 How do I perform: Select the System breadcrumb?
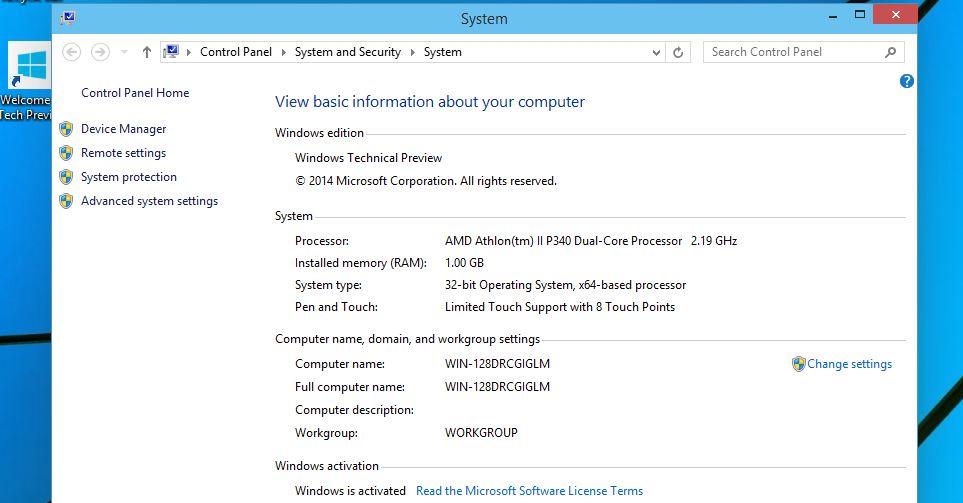coord(443,52)
